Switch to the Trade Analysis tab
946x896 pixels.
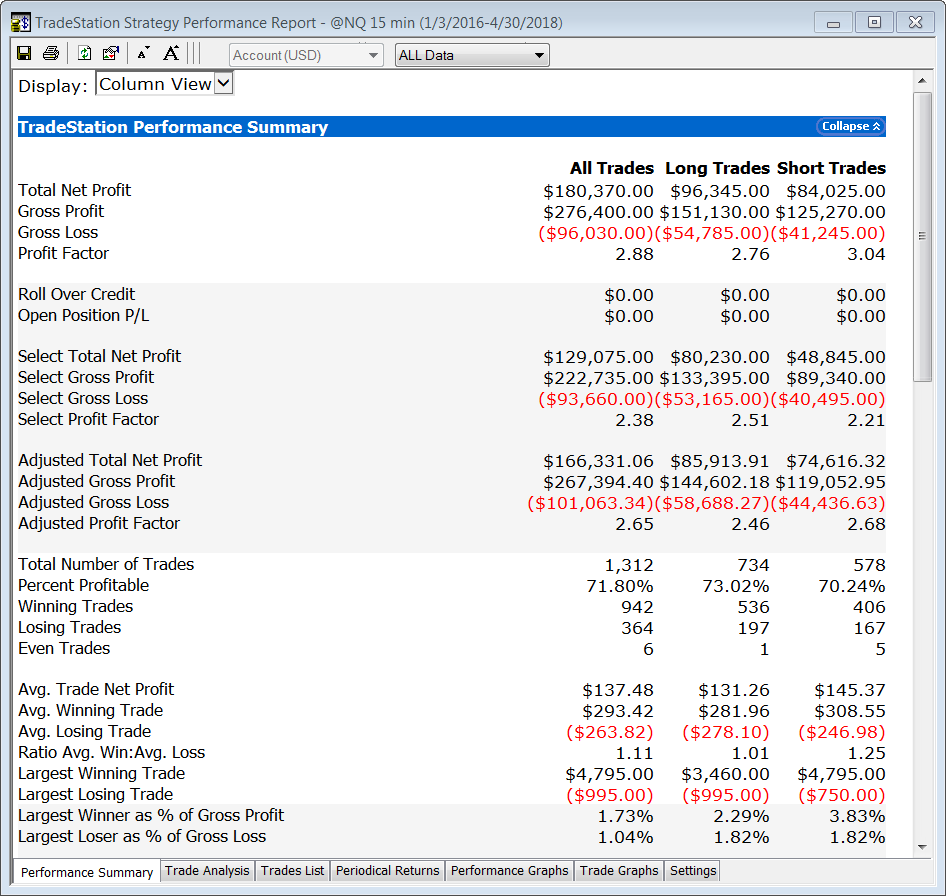pos(207,871)
